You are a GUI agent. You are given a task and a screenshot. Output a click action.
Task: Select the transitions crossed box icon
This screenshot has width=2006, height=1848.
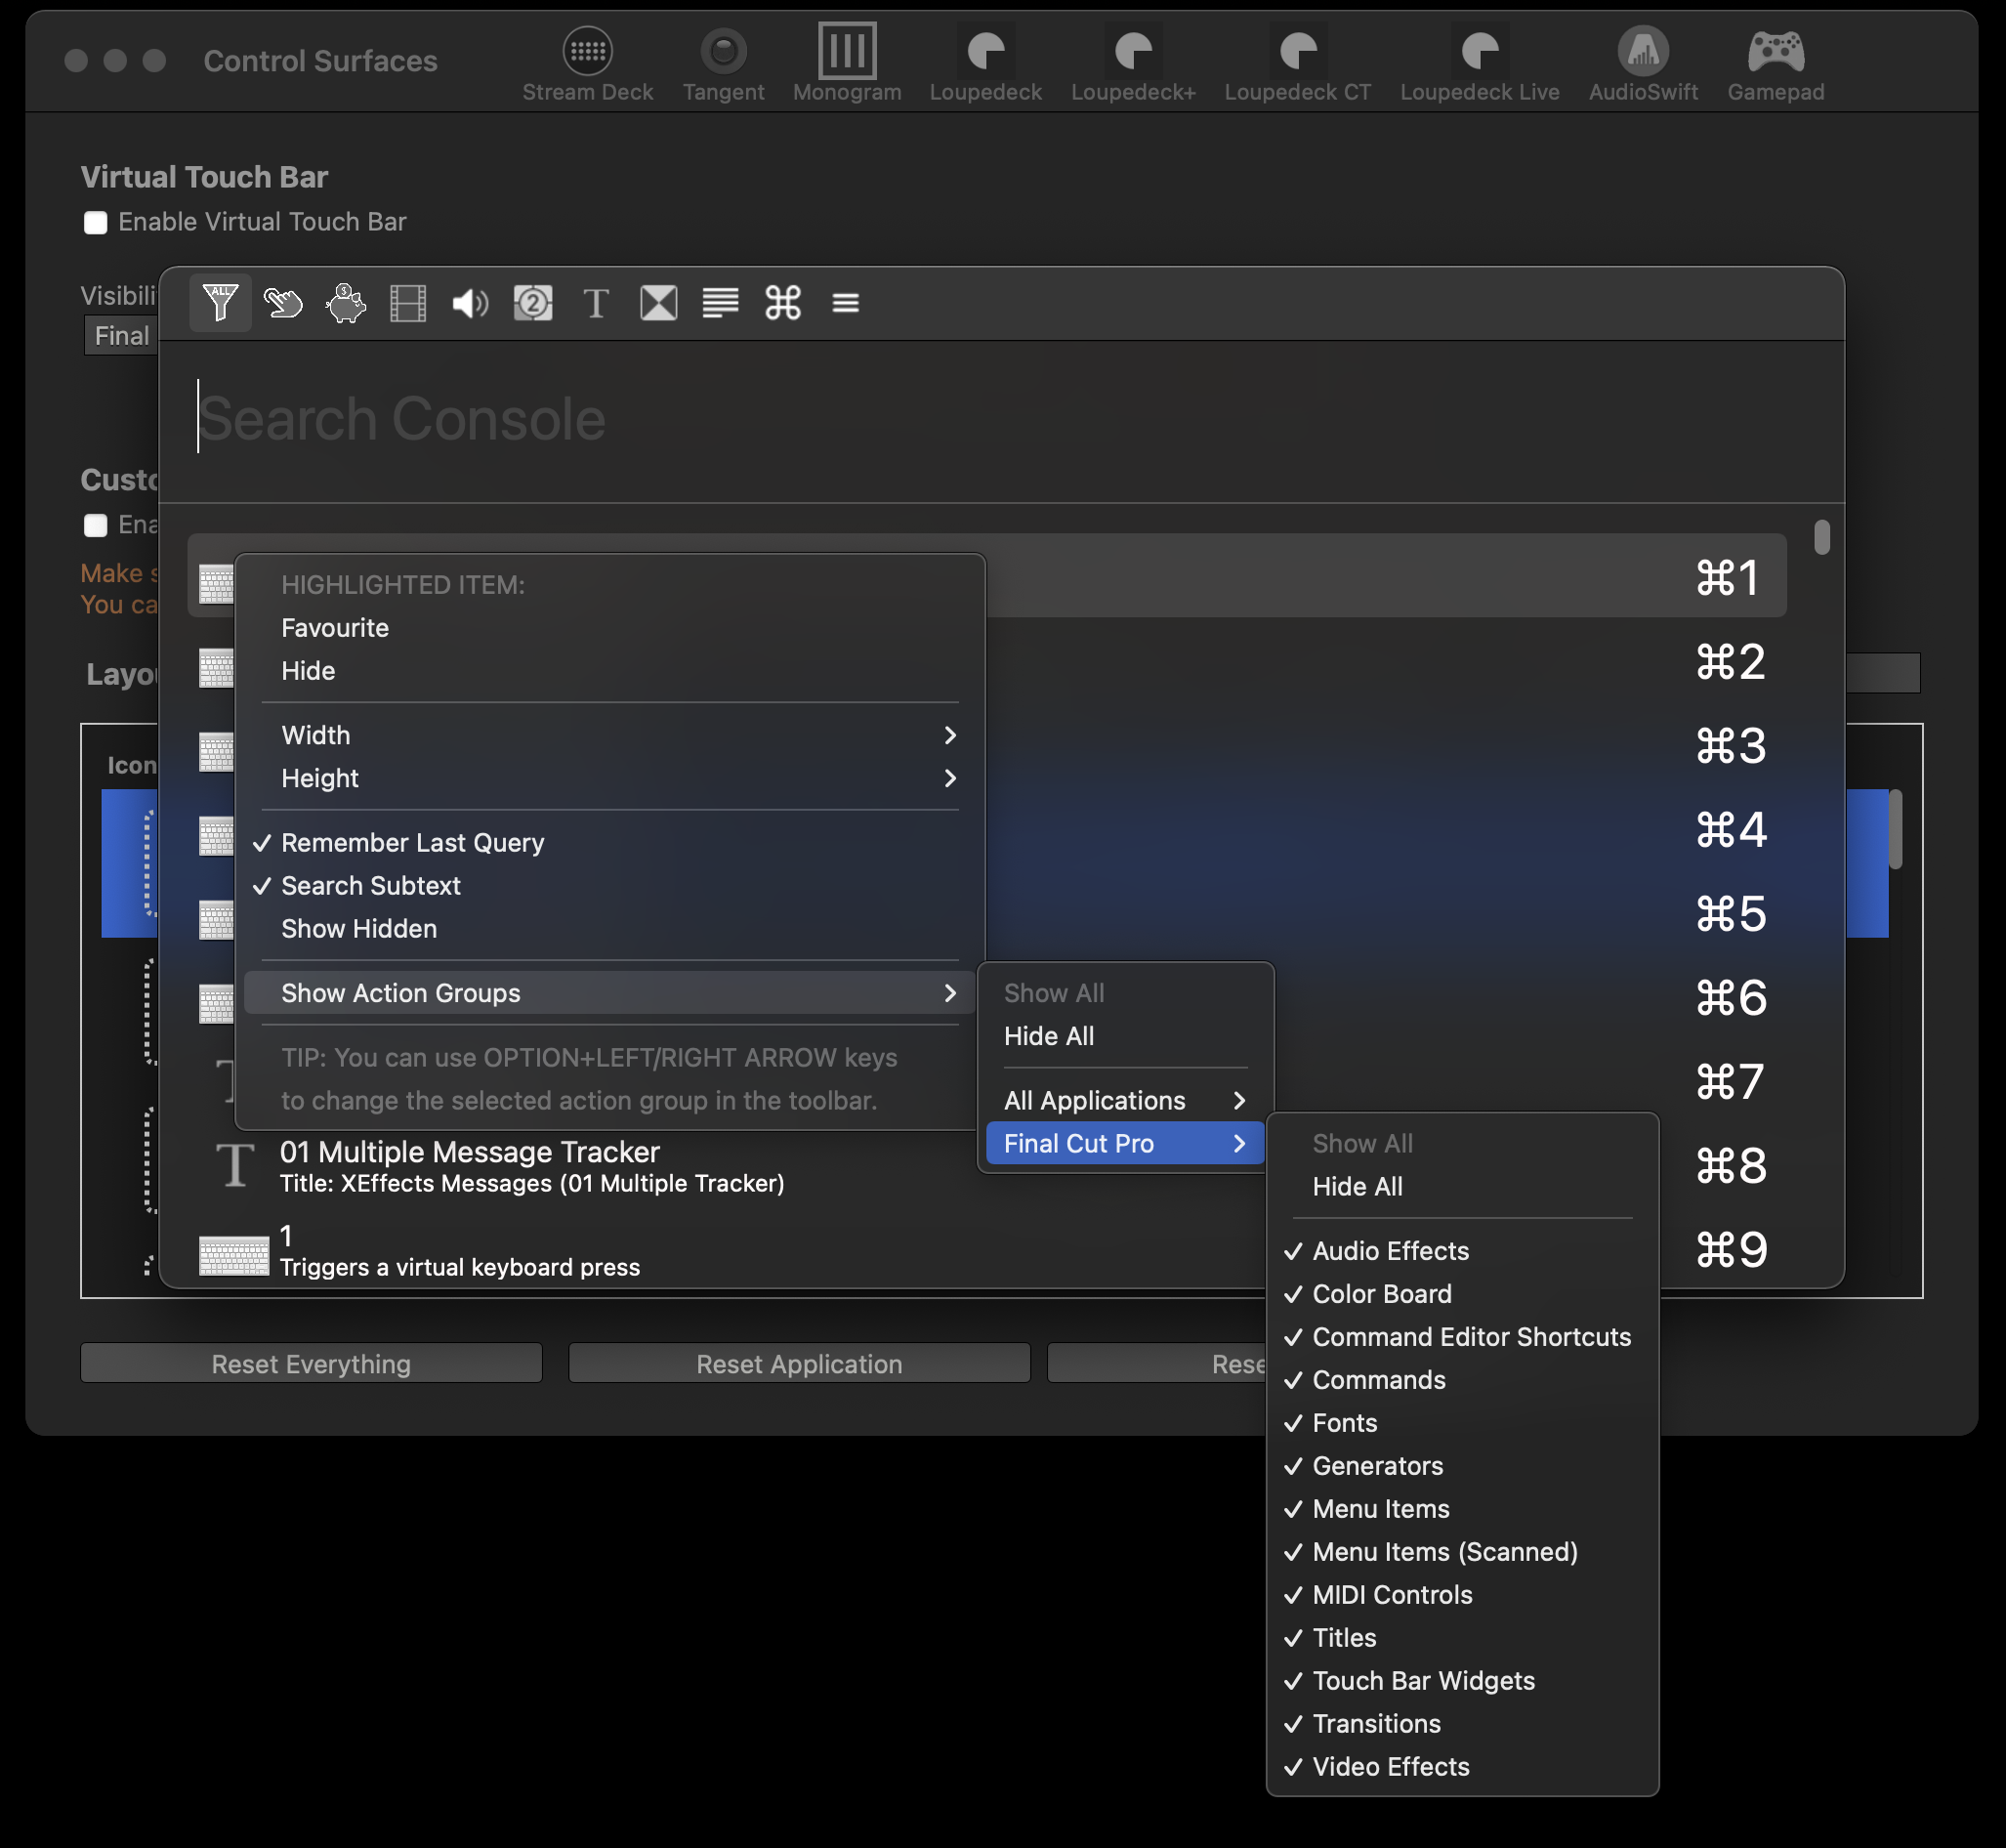[658, 302]
